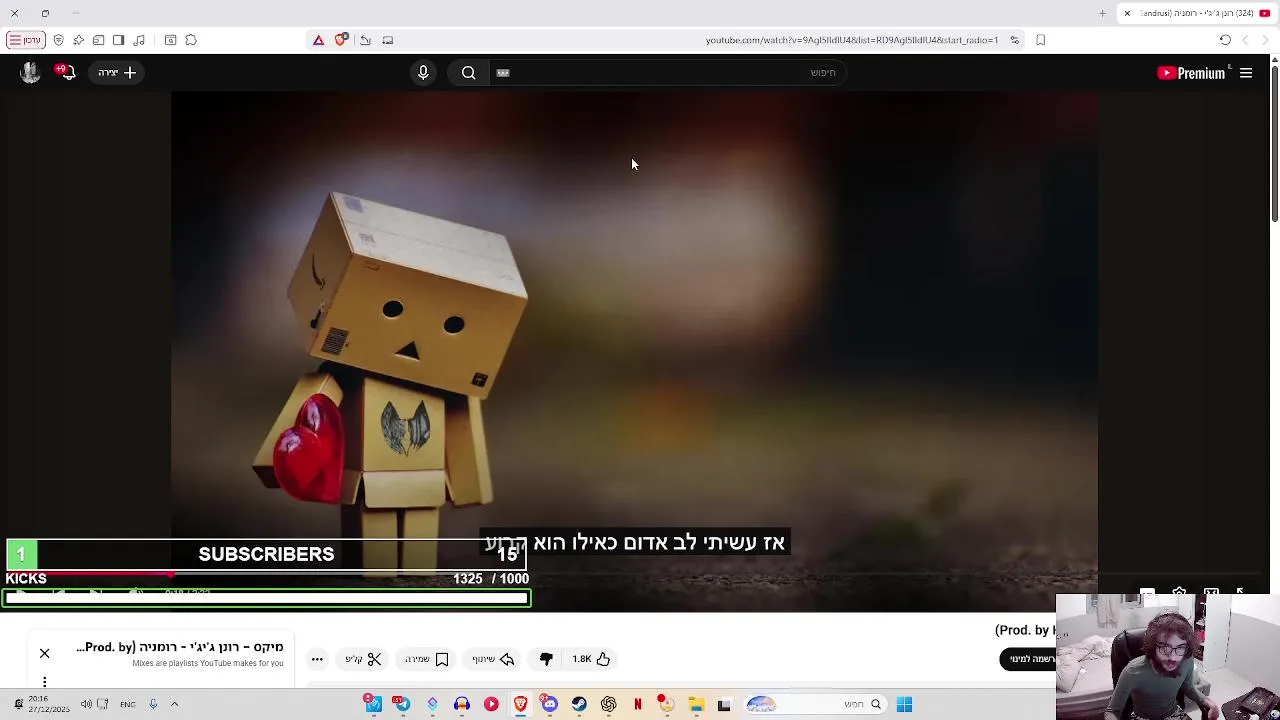Open File Explorer from taskbar
The image size is (1280, 720).
point(696,704)
